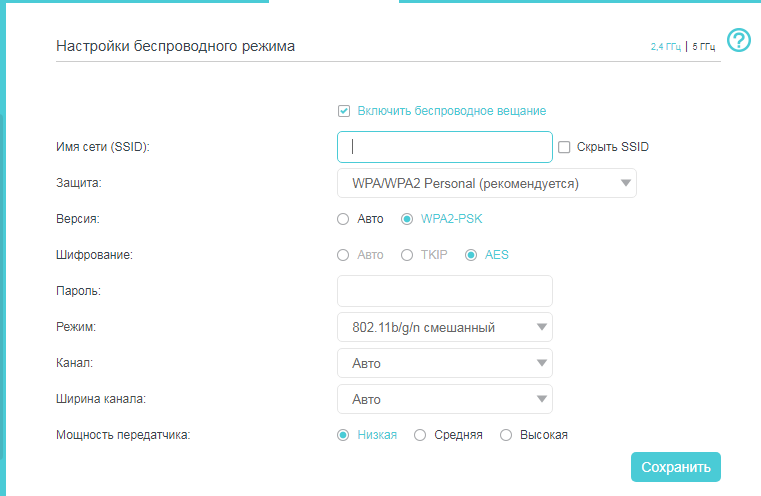Expand the Режим 802.11b/g/n dropdown
761x496 pixels.
click(x=445, y=327)
